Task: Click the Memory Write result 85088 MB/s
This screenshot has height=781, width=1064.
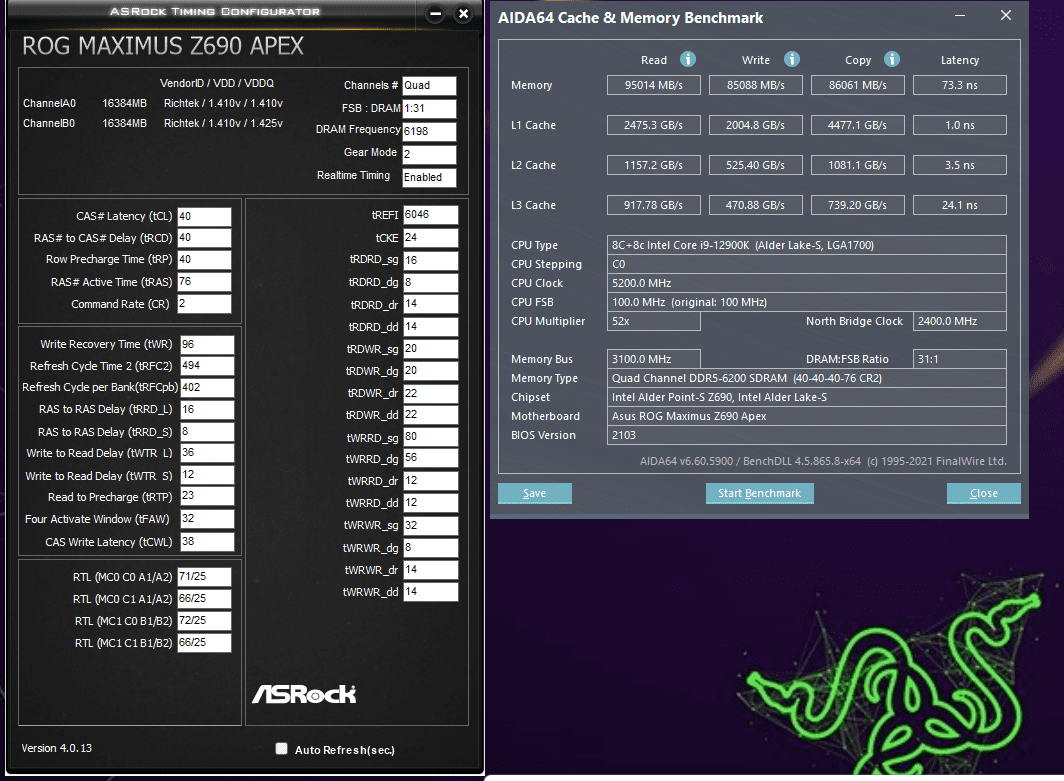Action: coord(756,85)
